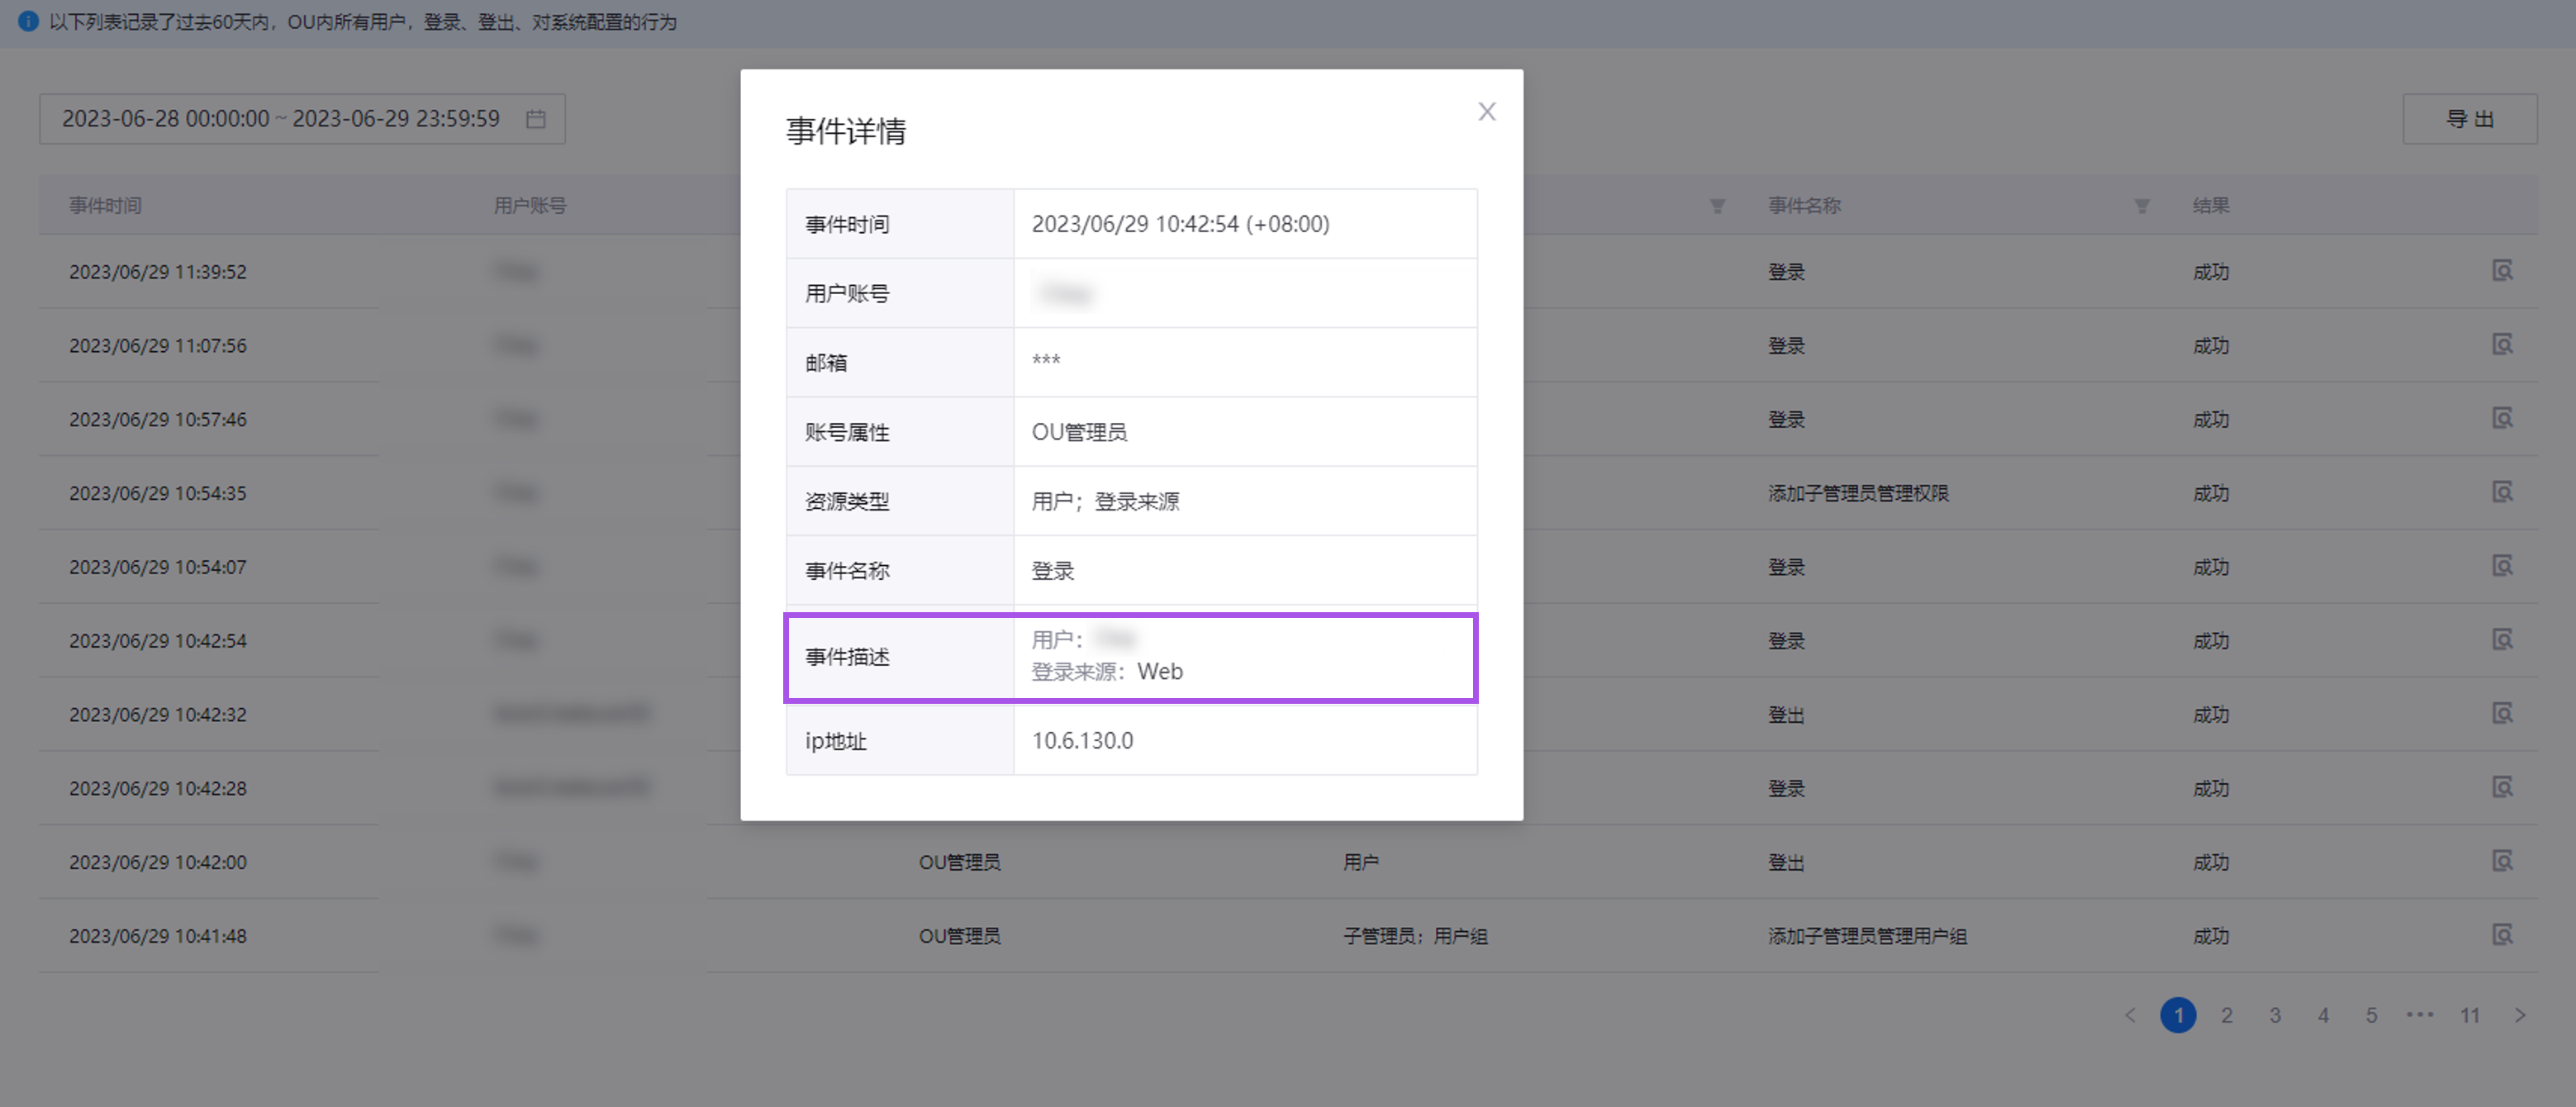
Task: Open detail icon for 11:07:56 event
Action: (2502, 345)
